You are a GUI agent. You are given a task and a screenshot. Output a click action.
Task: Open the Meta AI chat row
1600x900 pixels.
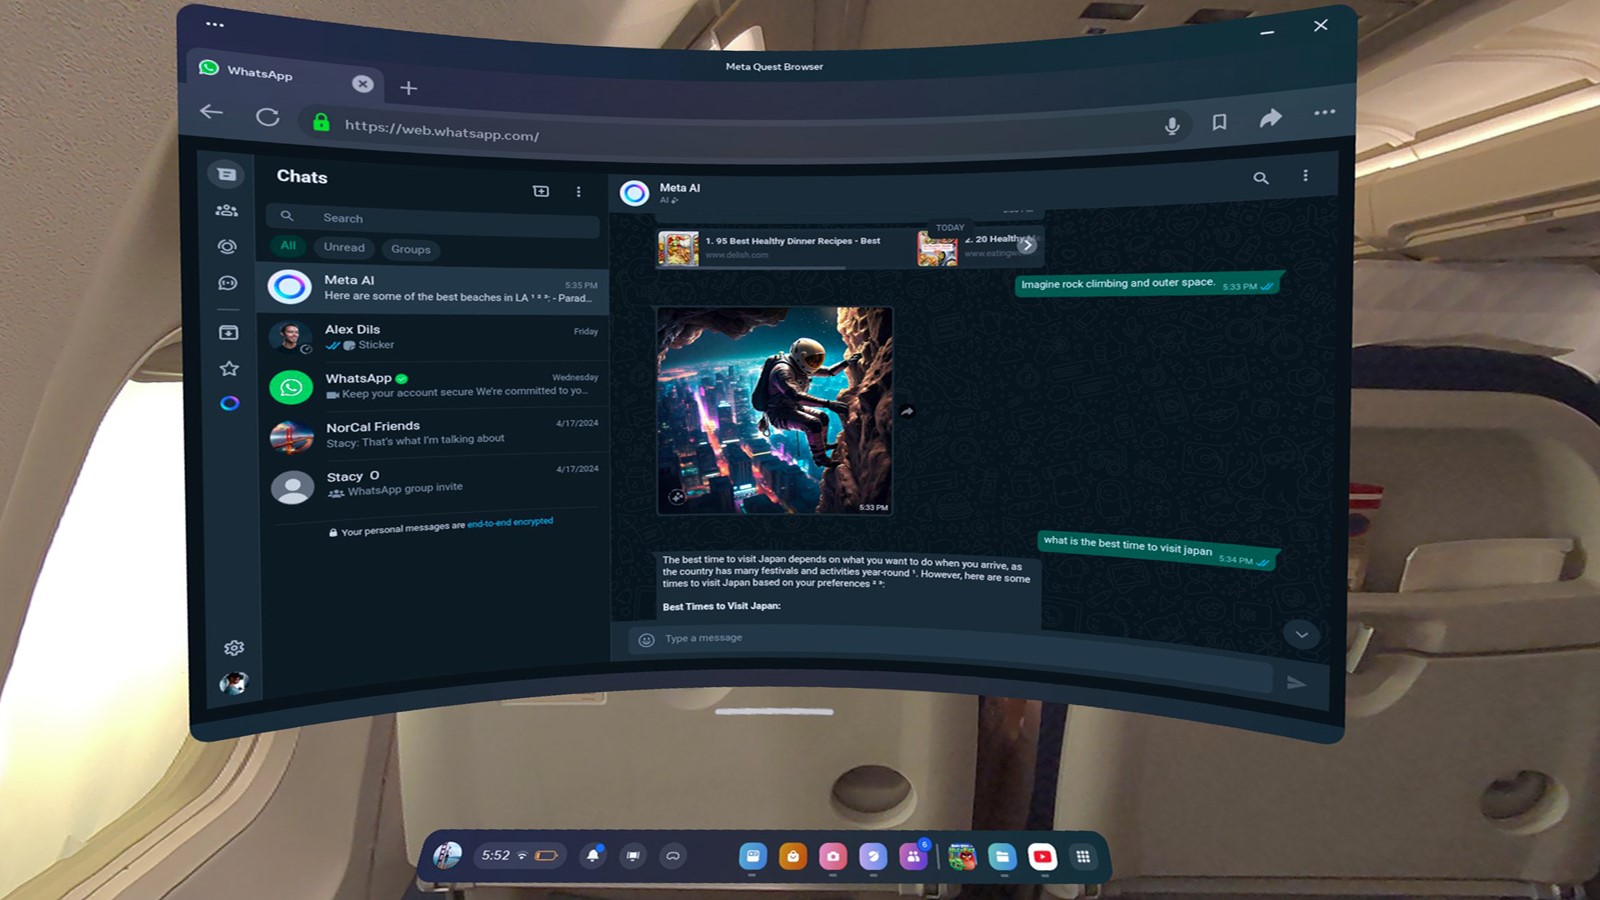[433, 288]
